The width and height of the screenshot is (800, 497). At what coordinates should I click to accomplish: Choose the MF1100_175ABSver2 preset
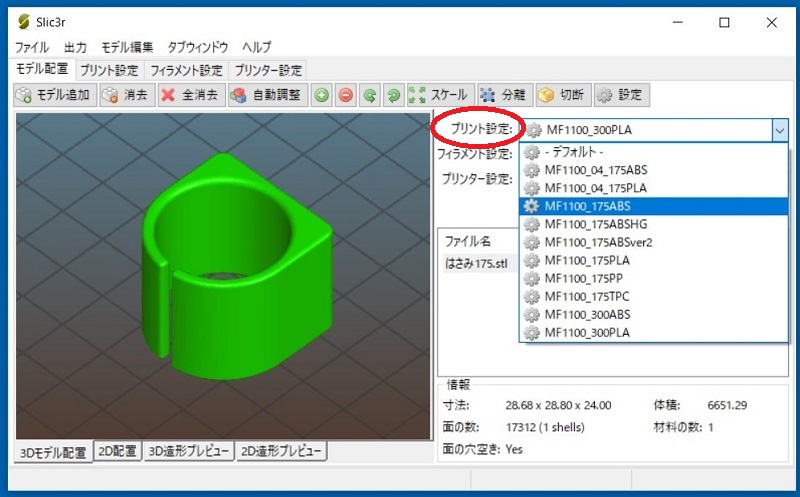click(654, 242)
